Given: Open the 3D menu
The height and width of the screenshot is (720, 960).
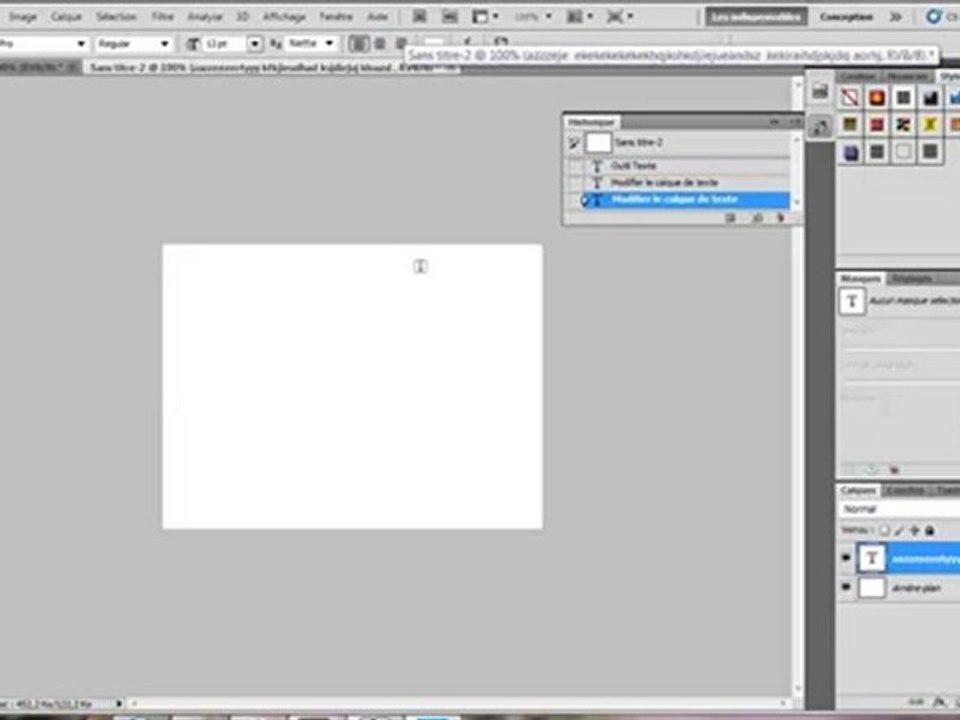Looking at the screenshot, I should pyautogui.click(x=243, y=17).
